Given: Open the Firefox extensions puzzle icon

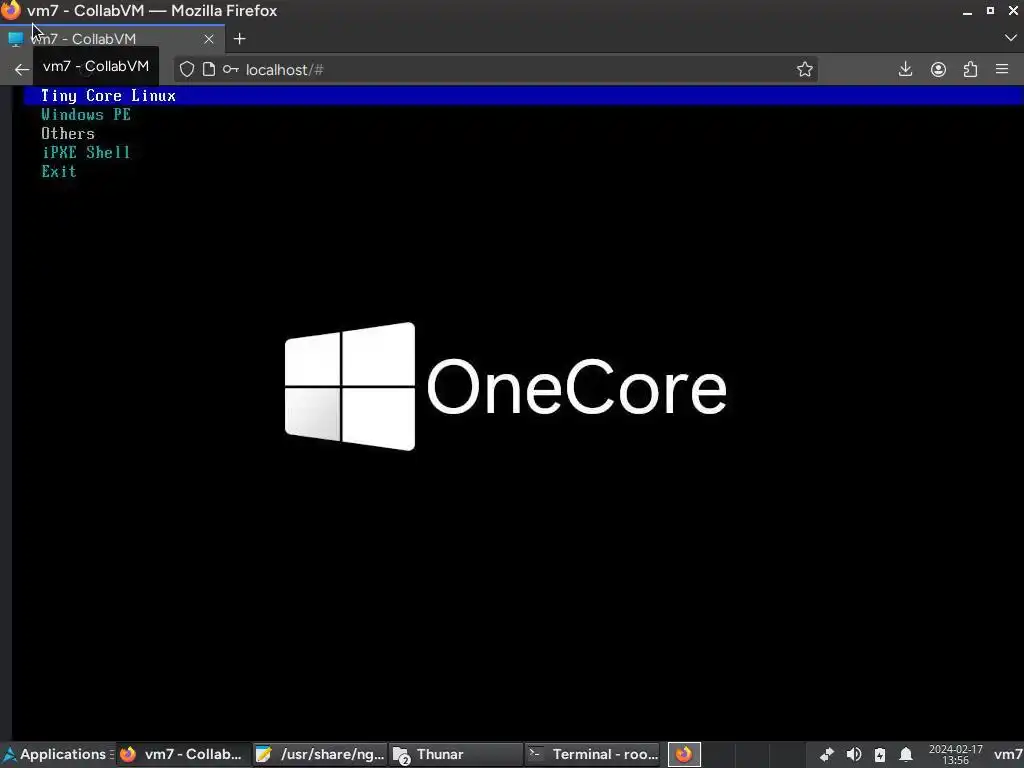Looking at the screenshot, I should point(970,69).
